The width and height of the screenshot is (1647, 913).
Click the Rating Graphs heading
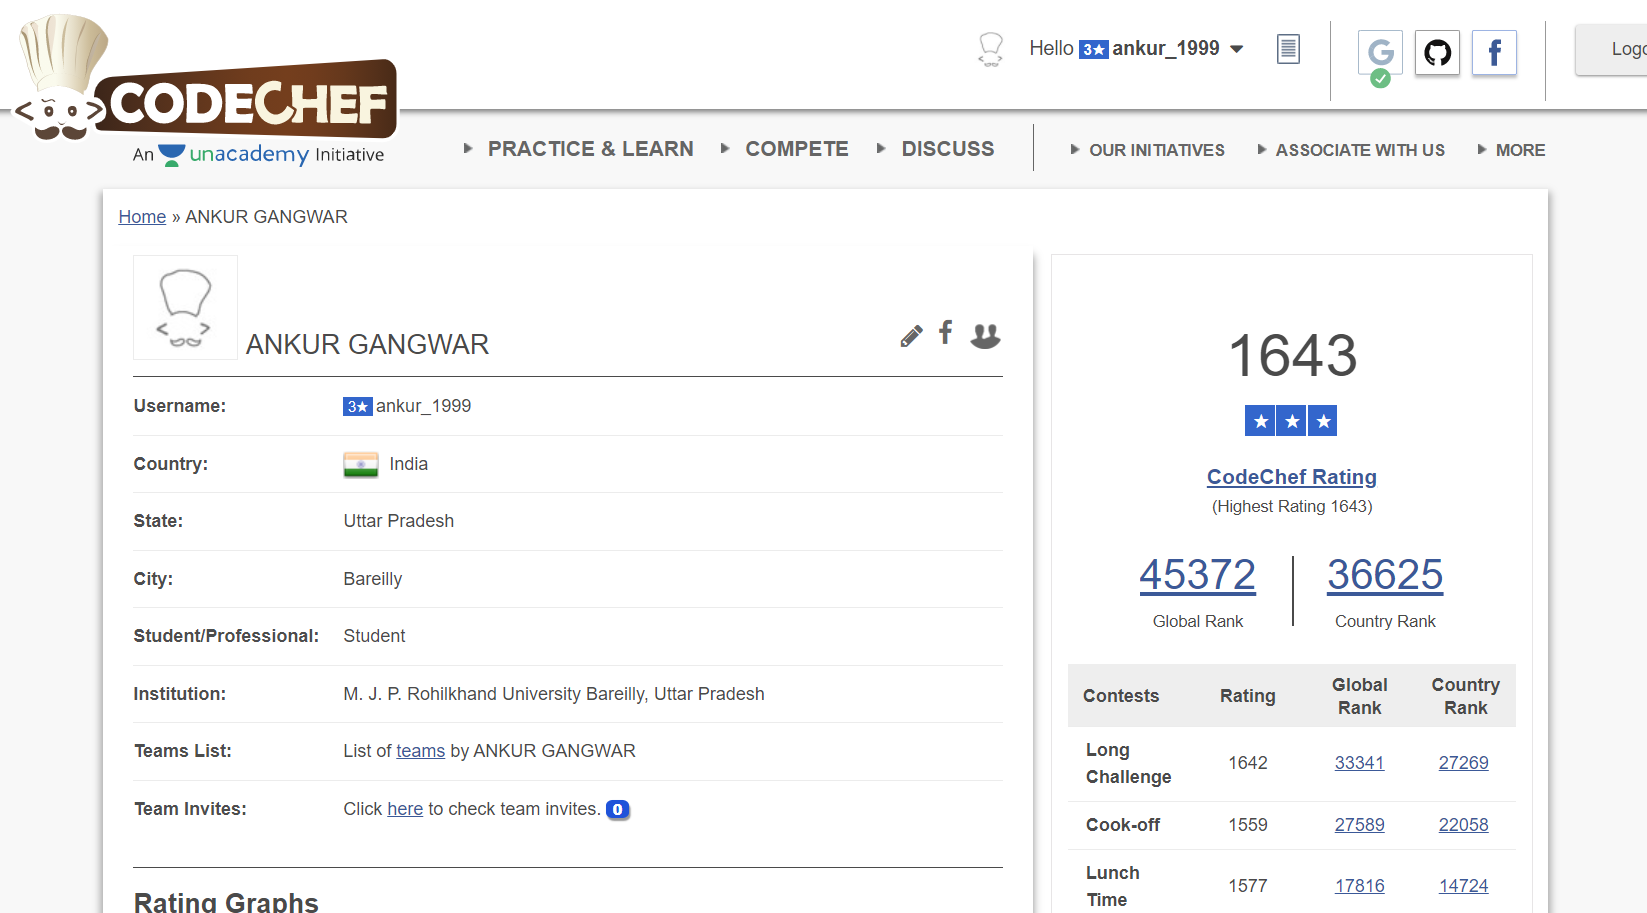tap(226, 901)
